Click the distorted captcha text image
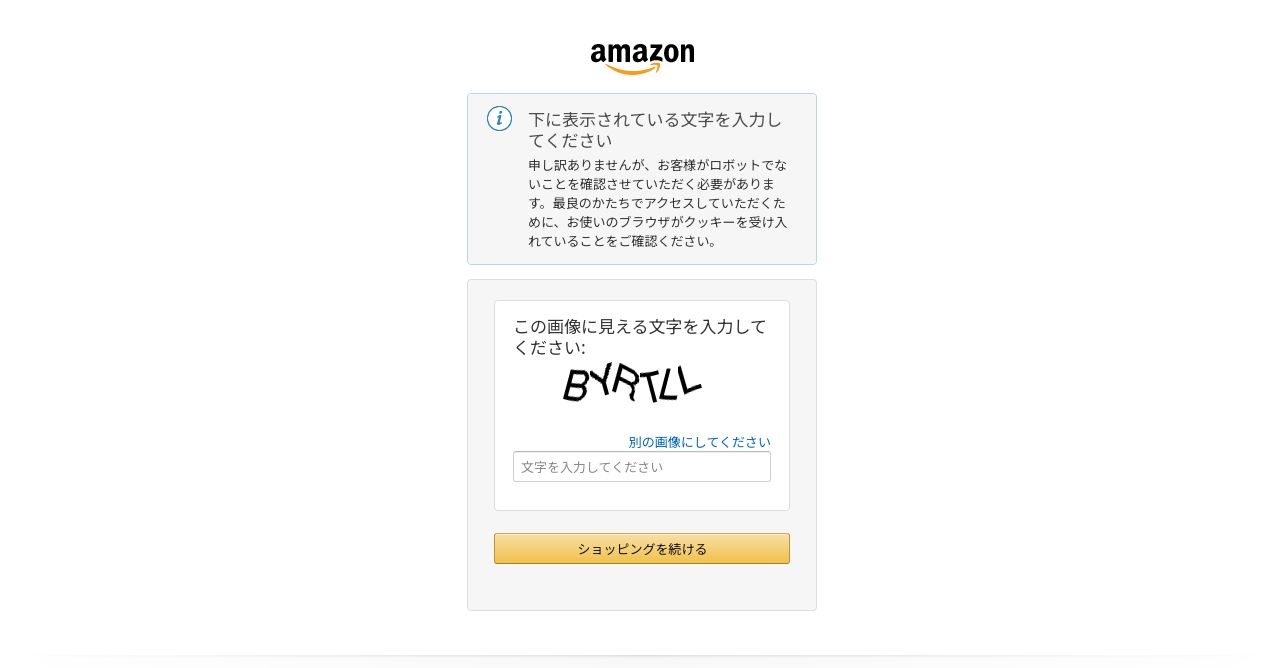 (632, 384)
